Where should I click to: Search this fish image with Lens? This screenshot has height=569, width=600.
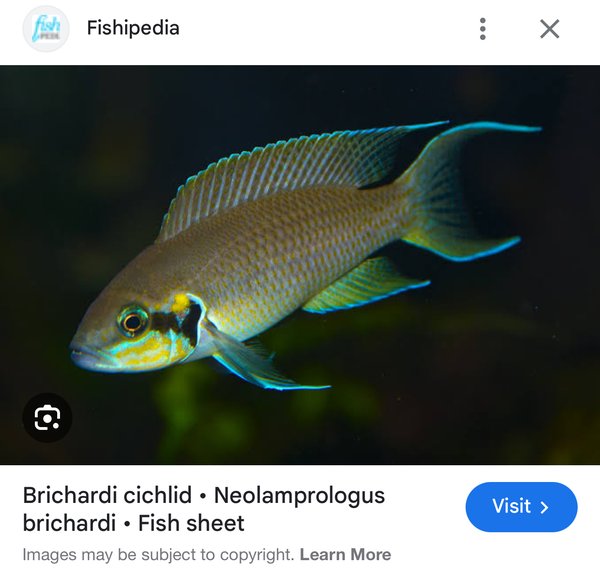pos(47,417)
